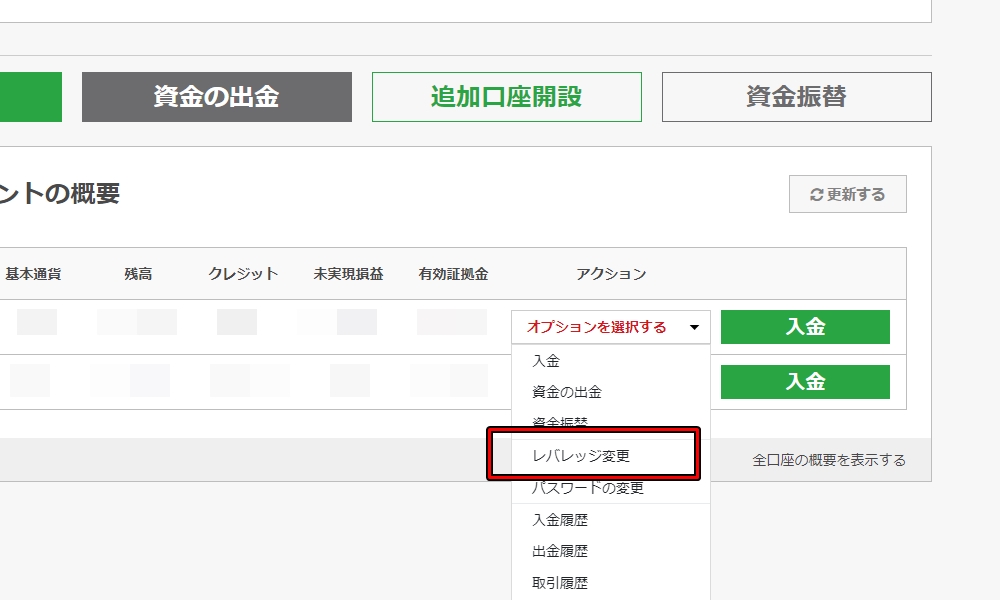Screen dimensions: 1000x600
Task: Open 出金履歴 in the dropdown menu
Action: (558, 551)
